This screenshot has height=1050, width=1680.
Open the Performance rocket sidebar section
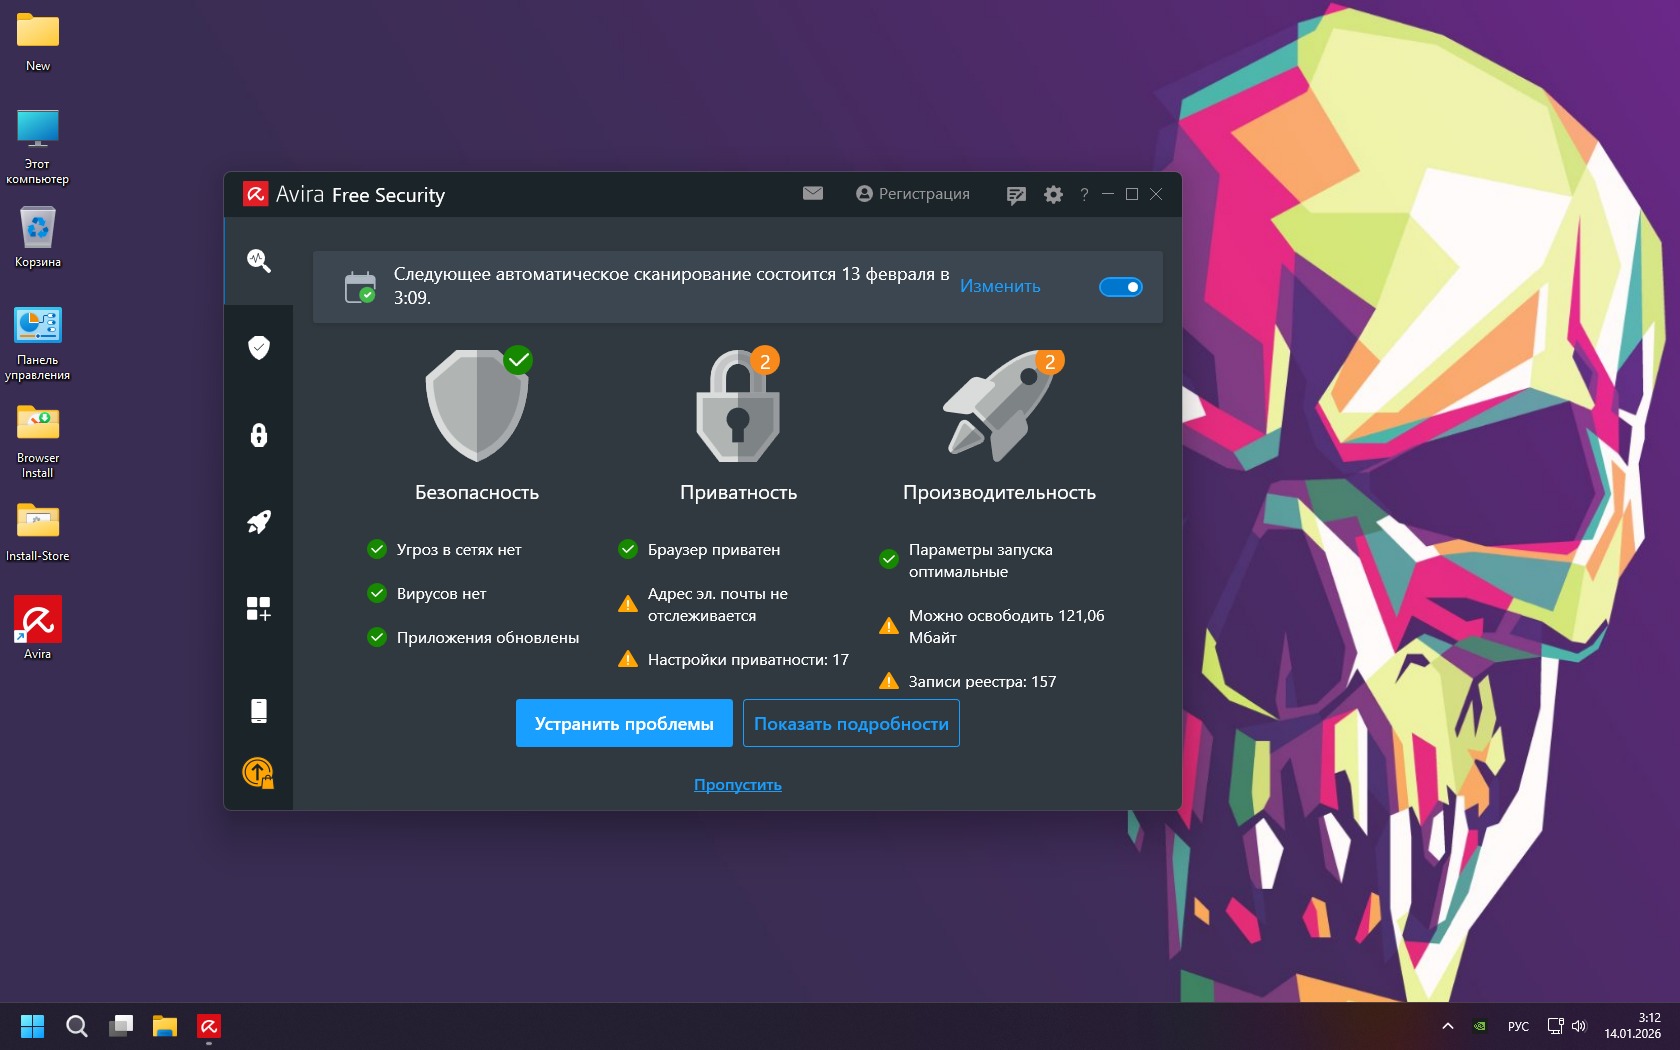click(x=259, y=522)
